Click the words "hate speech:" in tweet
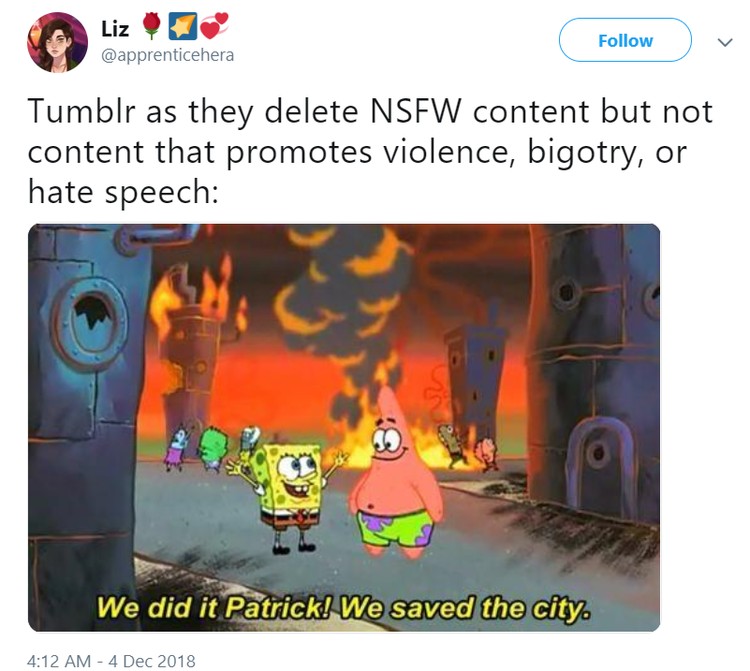 point(123,192)
